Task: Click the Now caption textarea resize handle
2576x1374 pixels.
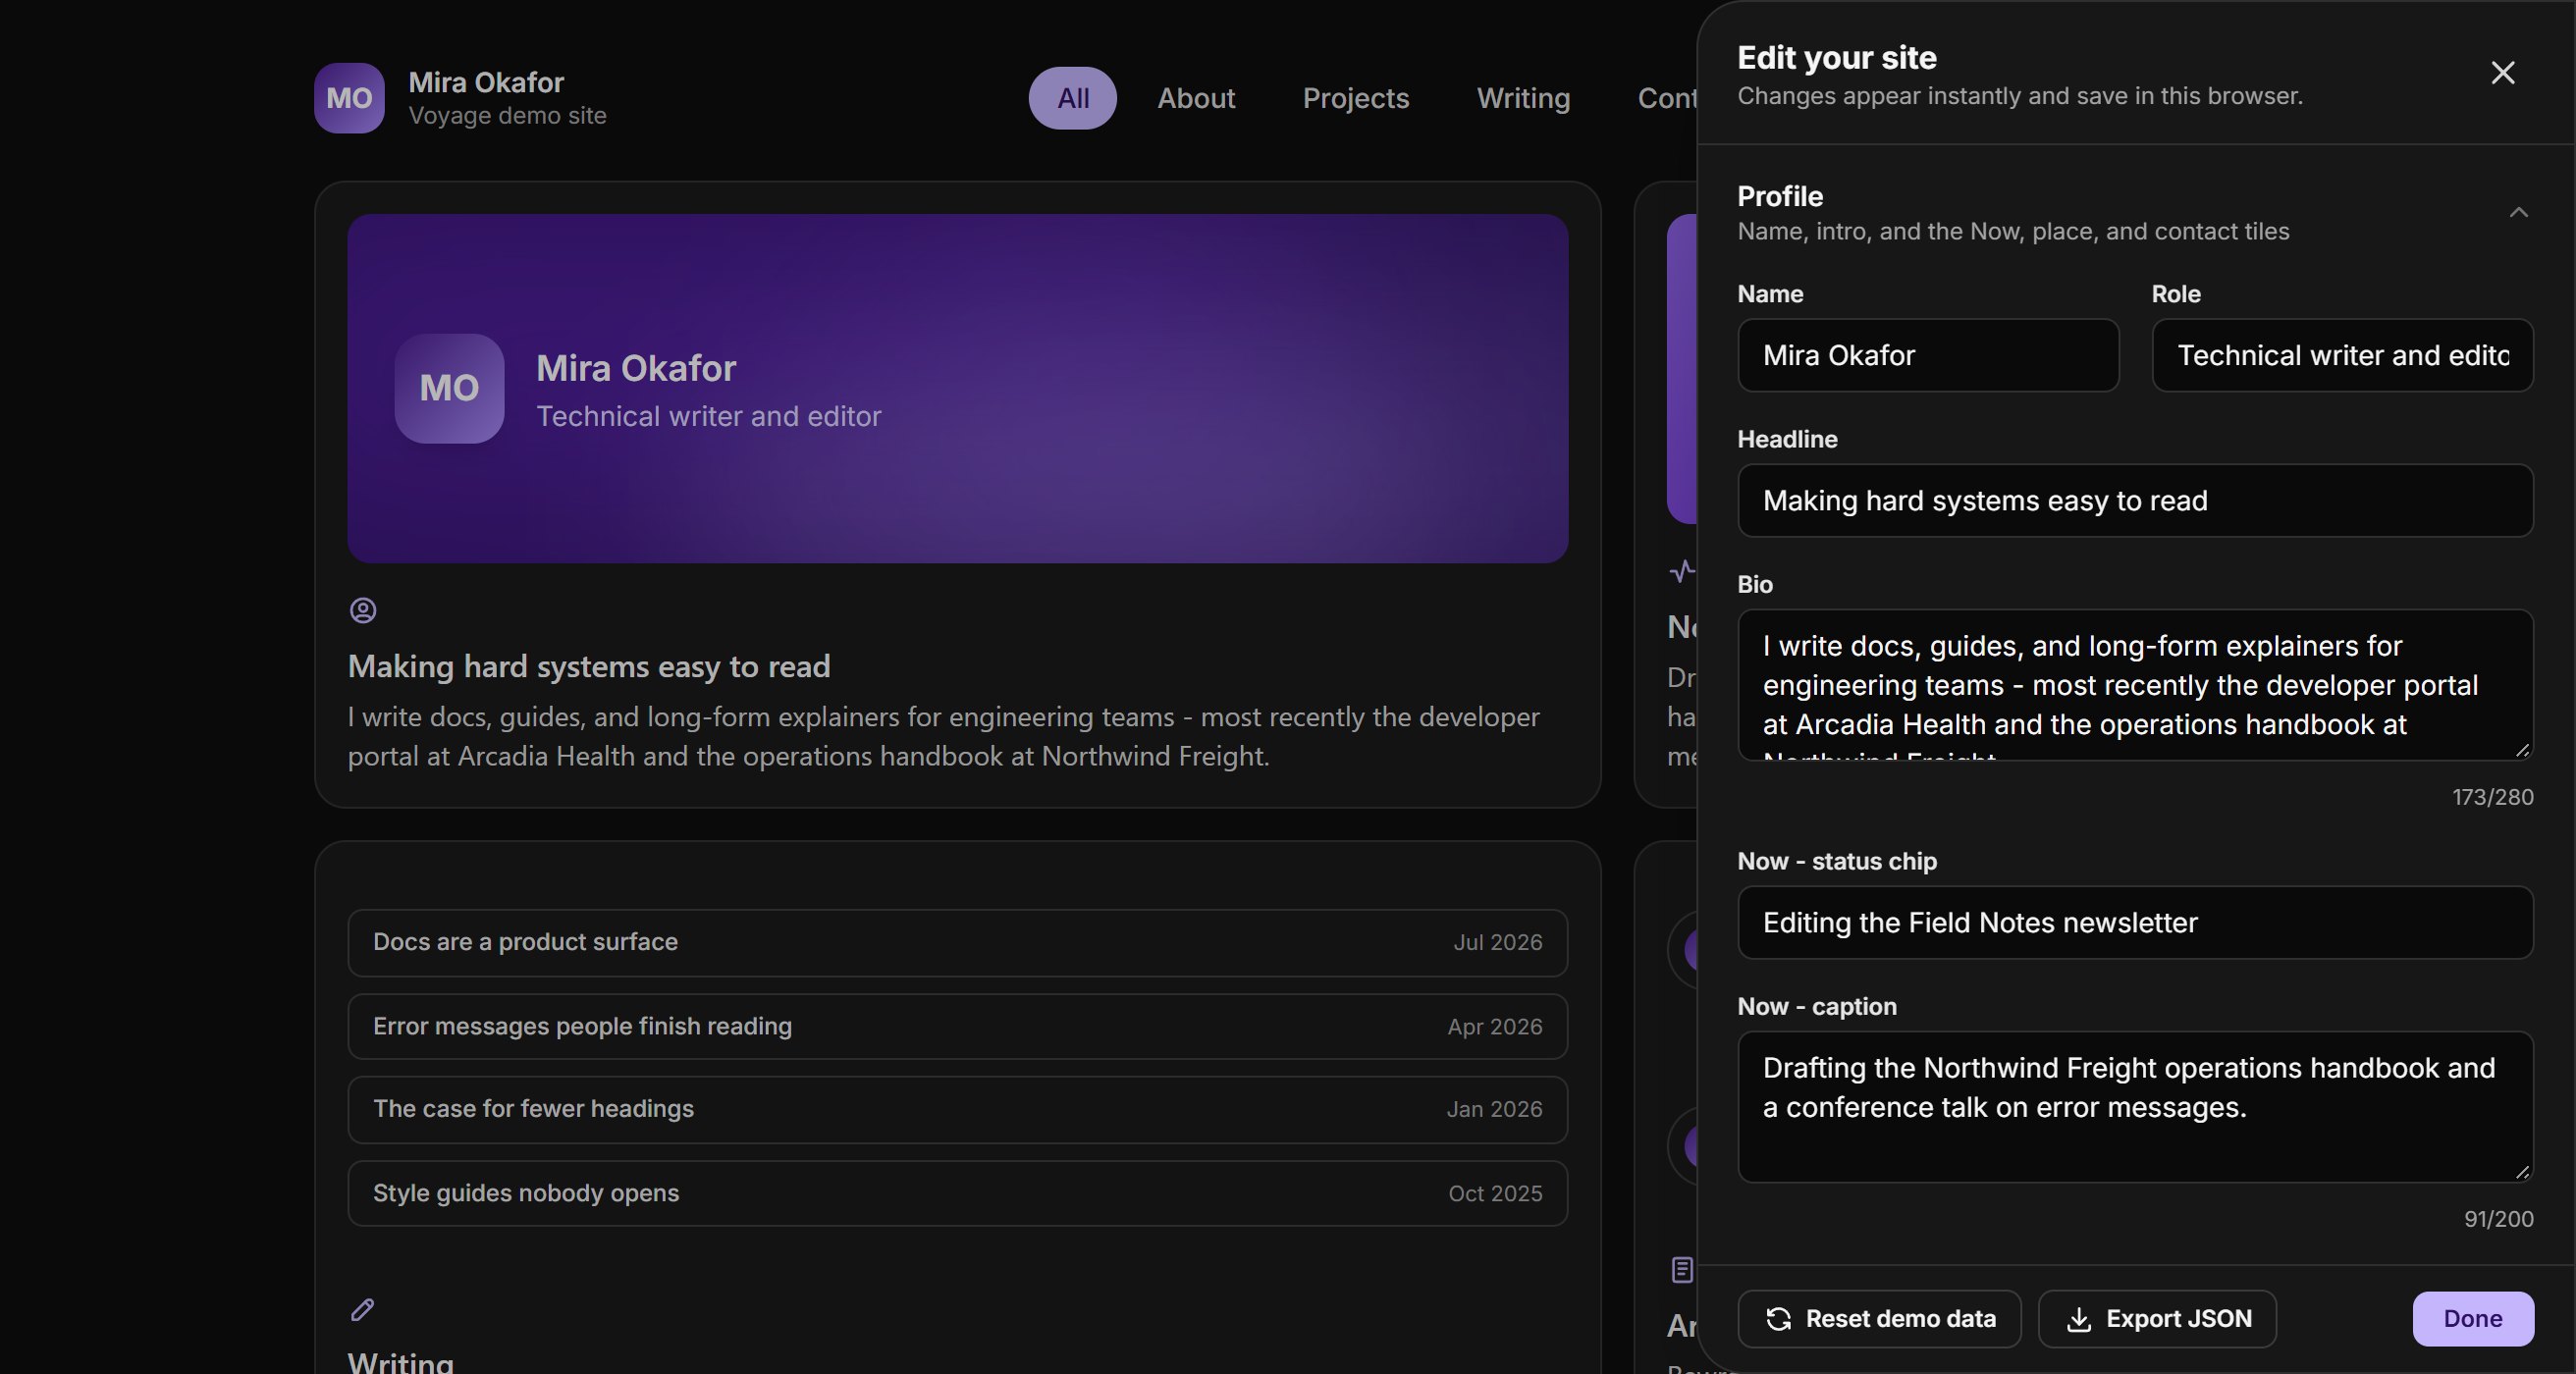Action: 2522,1171
